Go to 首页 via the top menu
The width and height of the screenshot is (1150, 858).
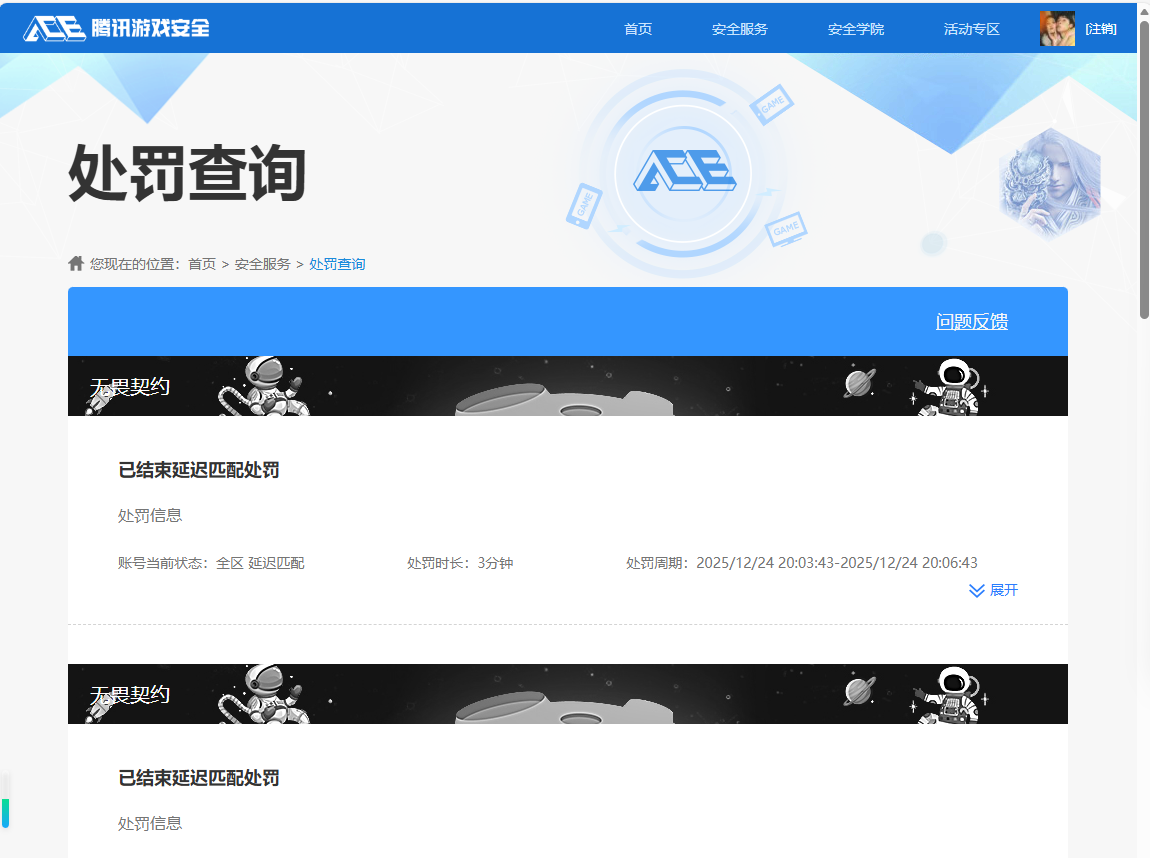pyautogui.click(x=638, y=29)
